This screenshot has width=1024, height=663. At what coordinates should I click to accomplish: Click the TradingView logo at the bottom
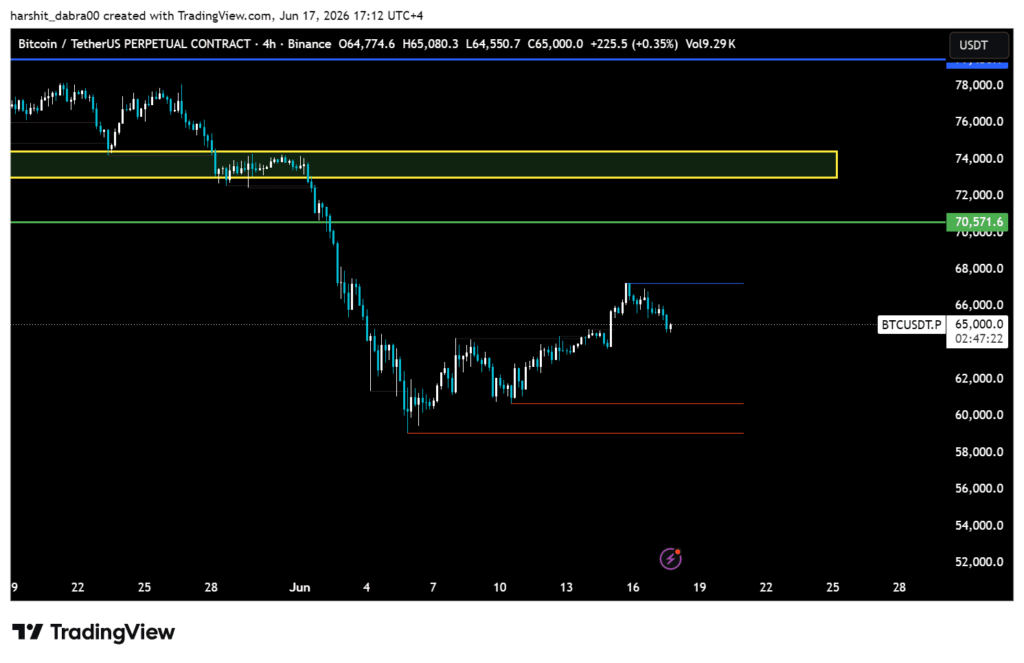coord(93,632)
